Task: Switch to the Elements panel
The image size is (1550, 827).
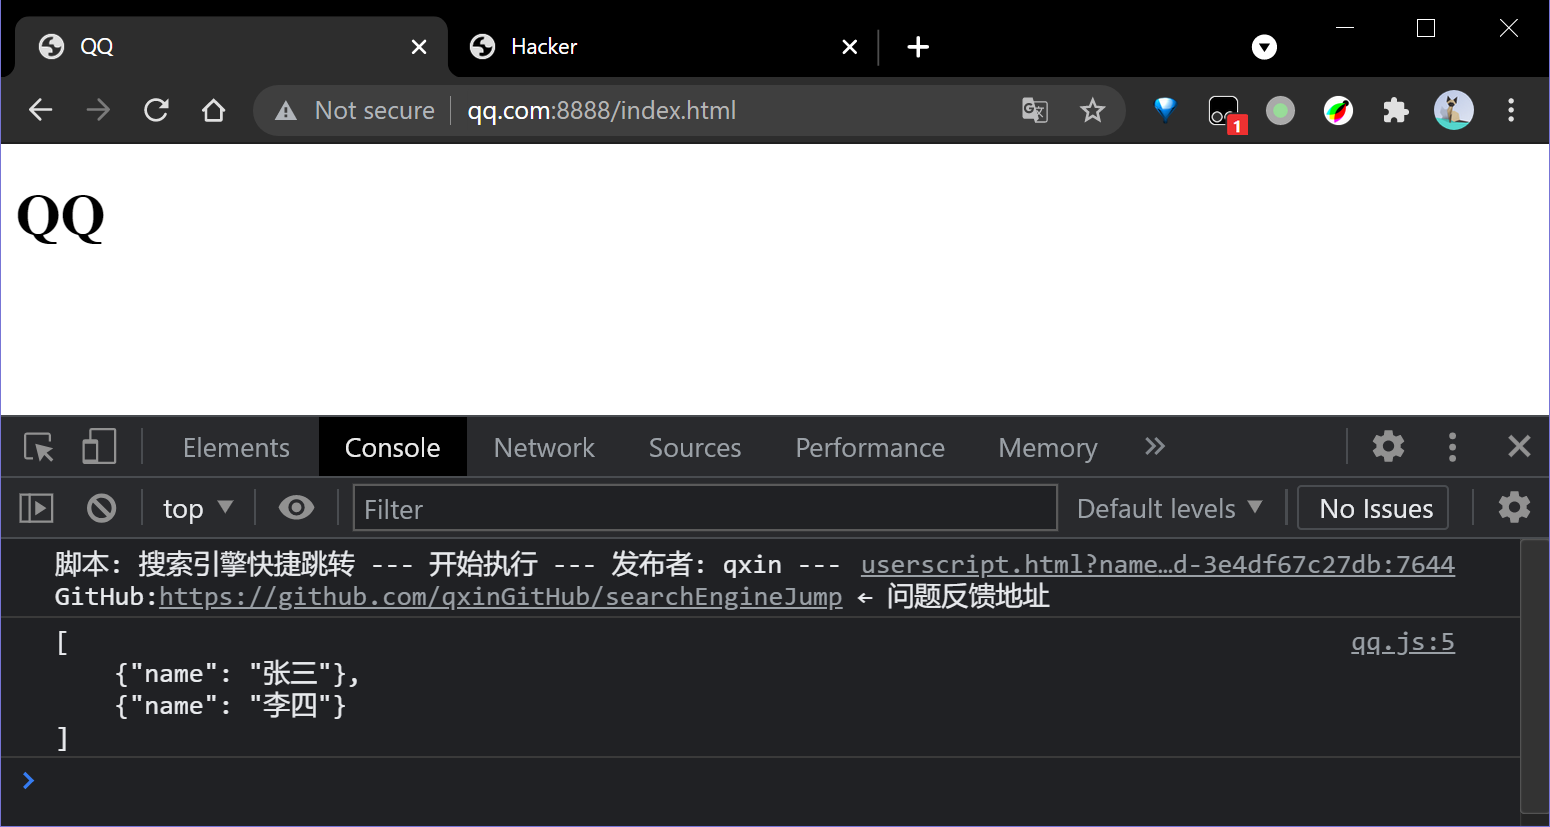Action: 236,447
